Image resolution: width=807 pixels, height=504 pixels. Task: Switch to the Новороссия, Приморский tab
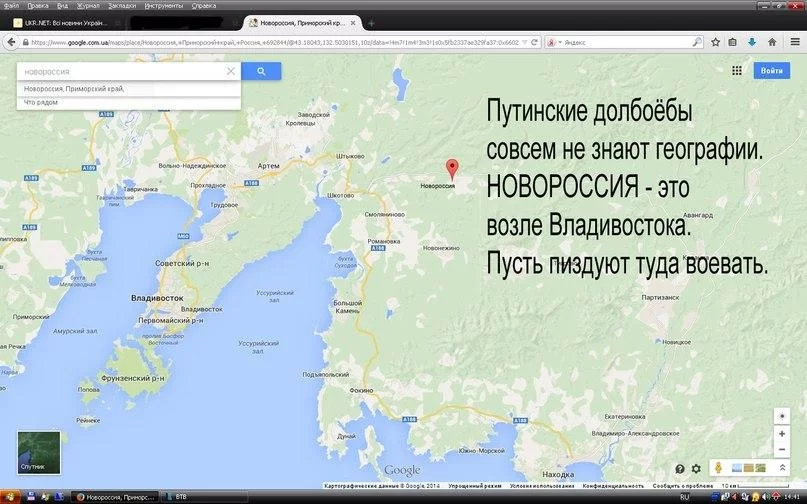tap(302, 23)
